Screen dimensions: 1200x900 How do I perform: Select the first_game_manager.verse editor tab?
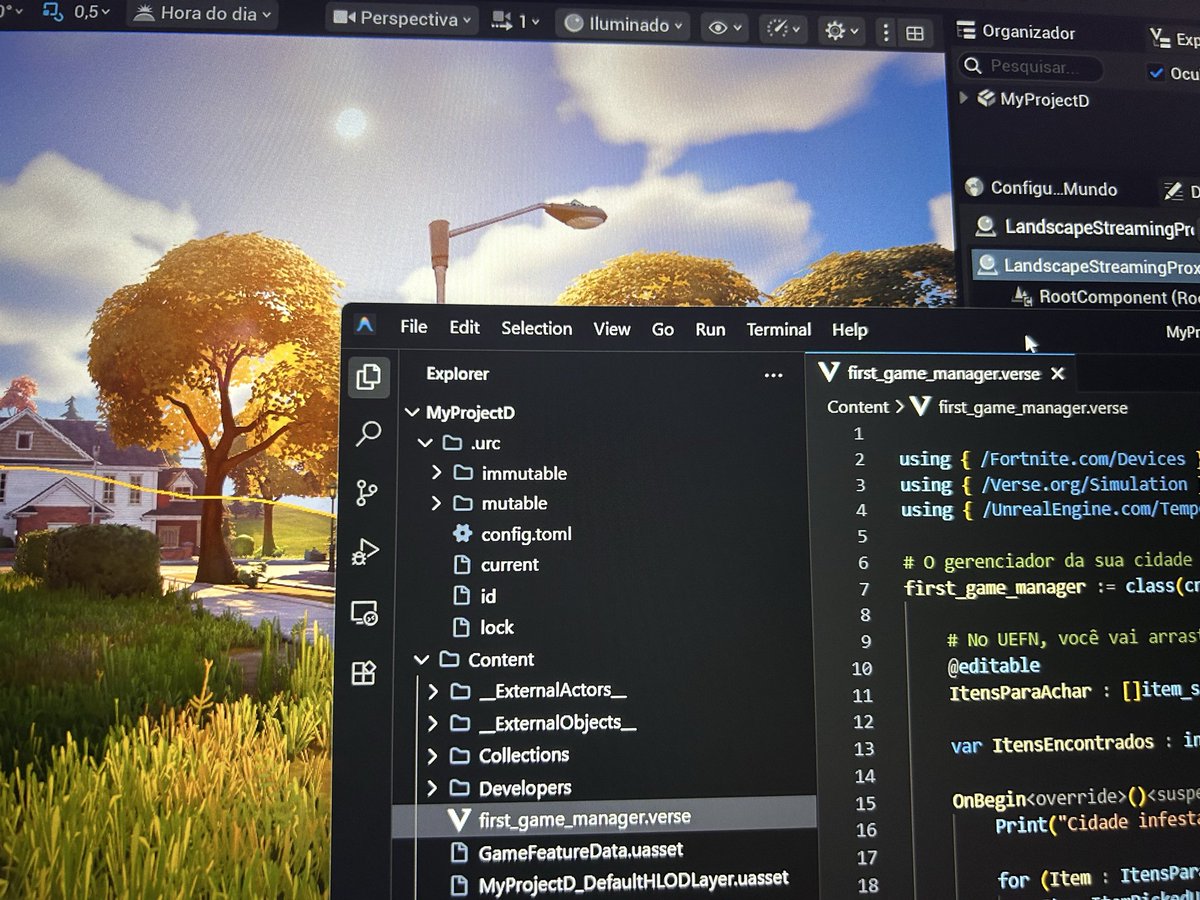click(940, 373)
